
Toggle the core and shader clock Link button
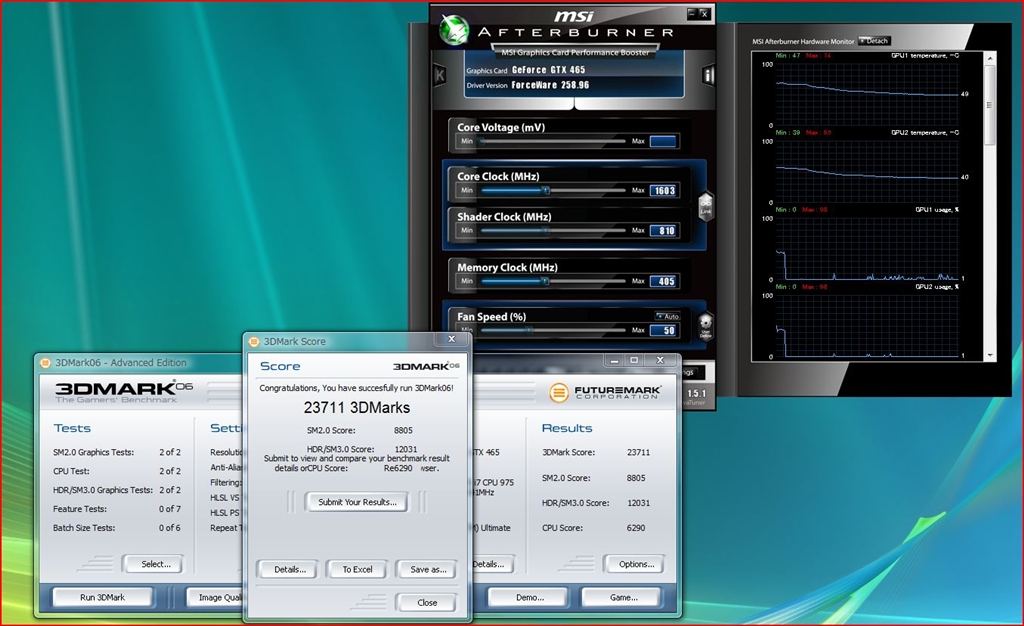[x=705, y=207]
